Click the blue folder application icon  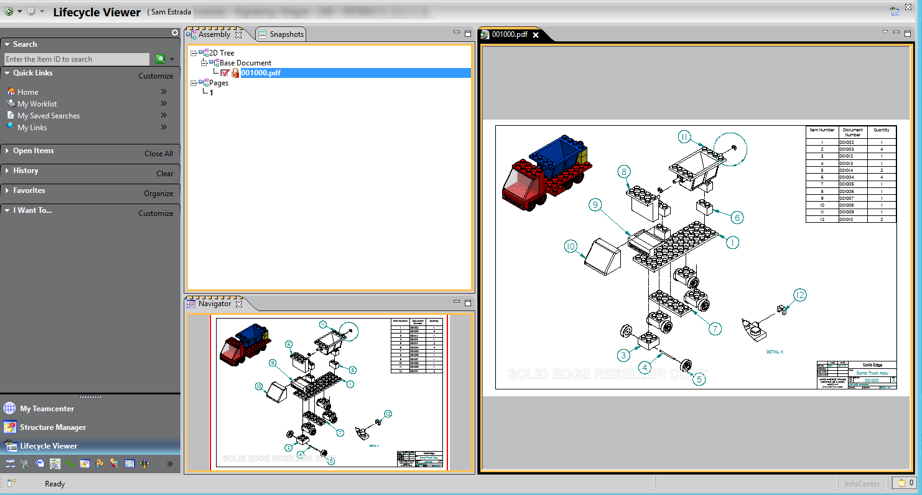click(x=40, y=463)
